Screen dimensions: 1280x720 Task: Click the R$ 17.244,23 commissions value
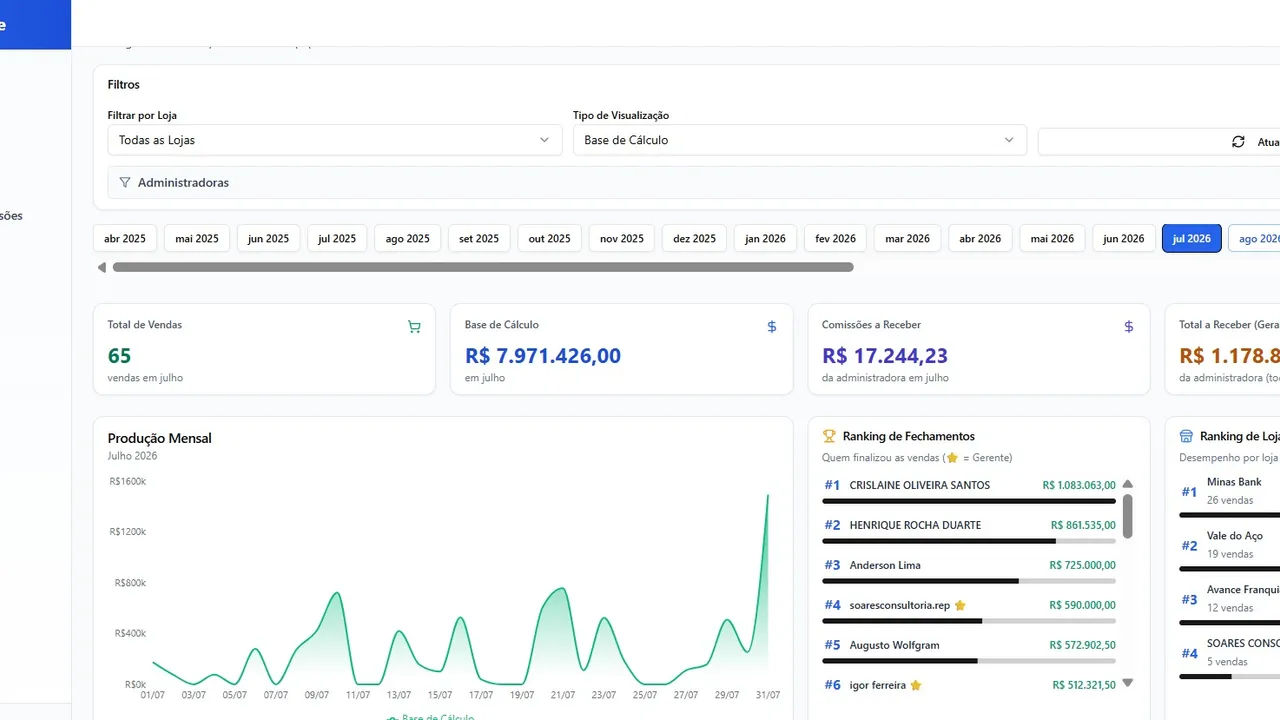pos(885,355)
